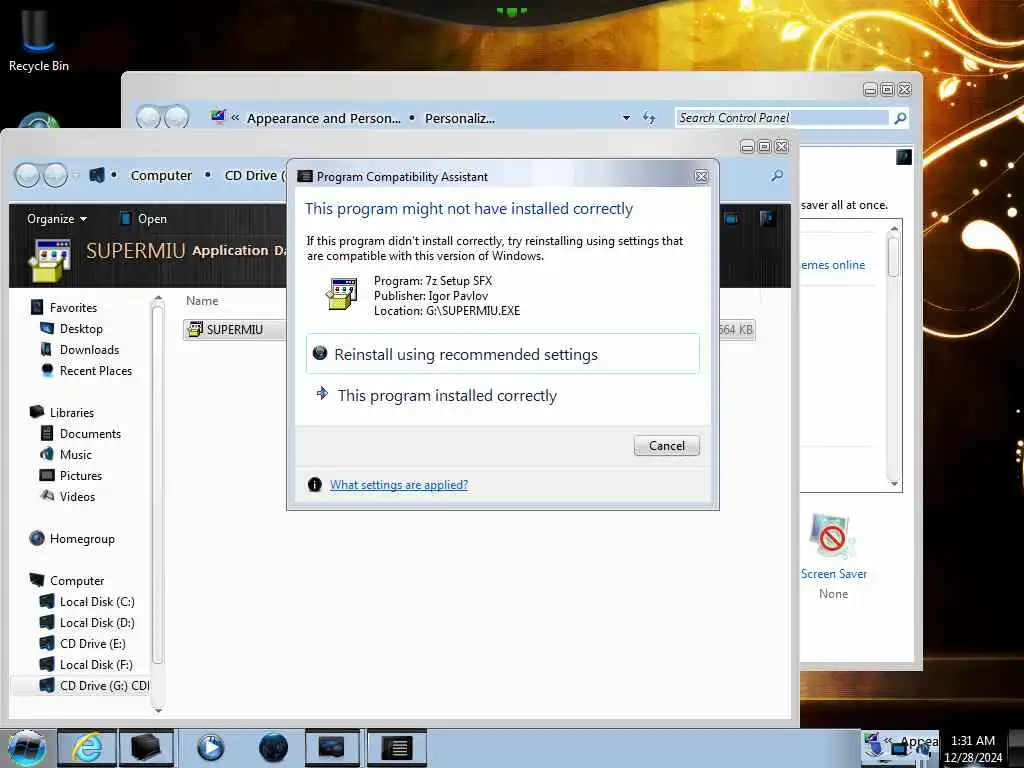
Task: Launch Internet Explorer from the taskbar
Action: click(x=87, y=748)
